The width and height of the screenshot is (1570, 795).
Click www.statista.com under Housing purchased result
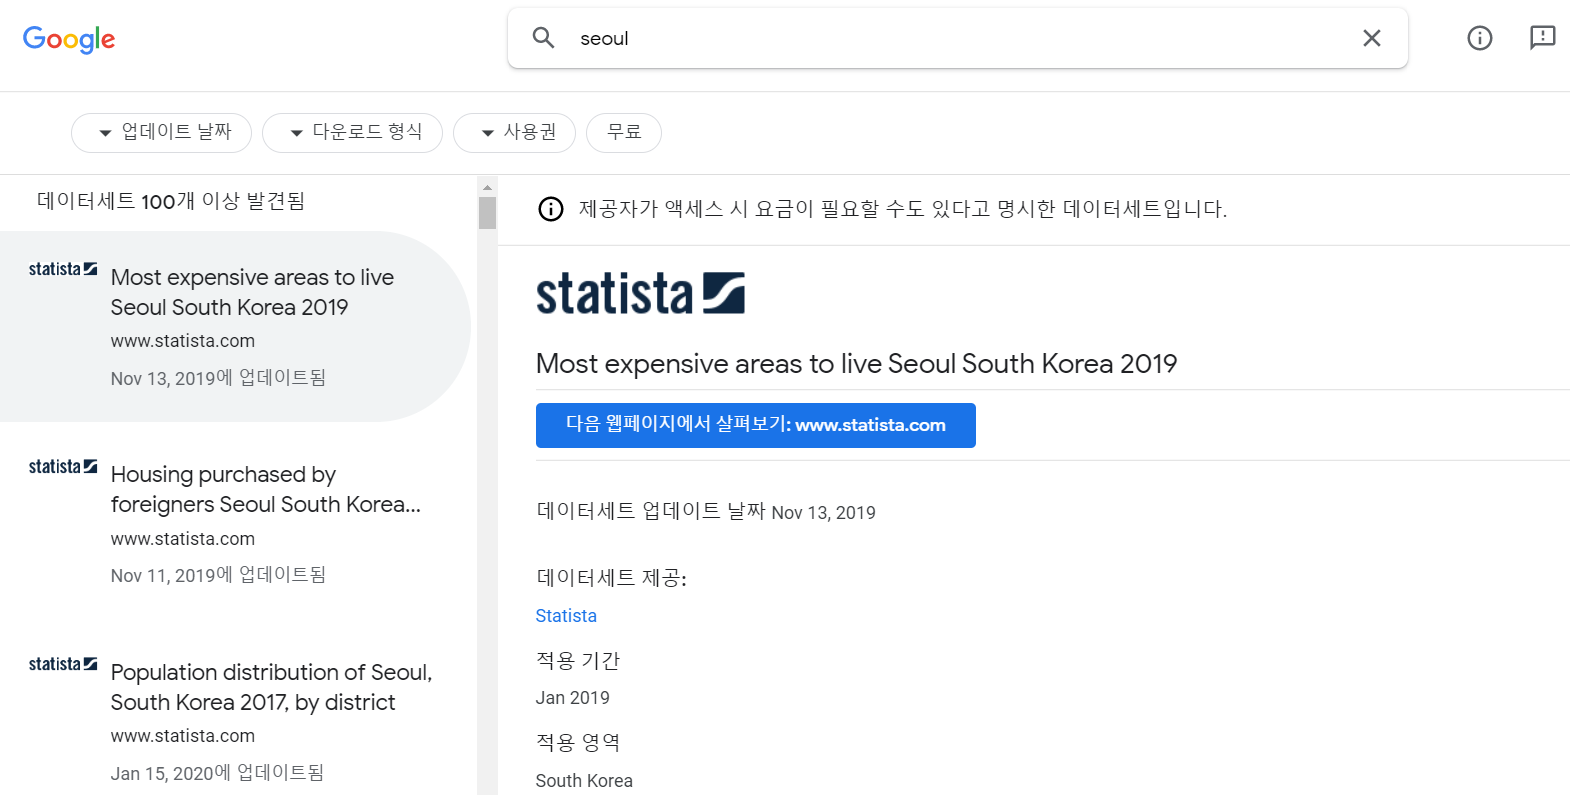[x=183, y=539]
